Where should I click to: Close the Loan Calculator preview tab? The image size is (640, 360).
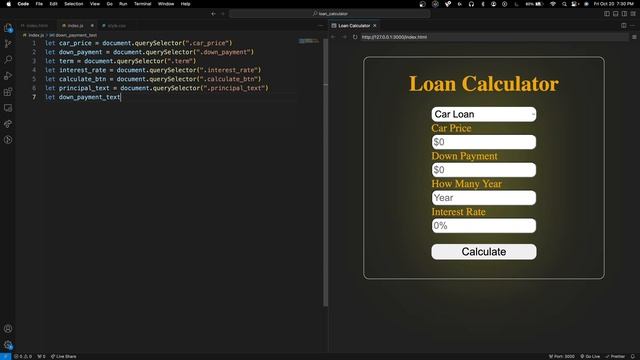coord(375,25)
